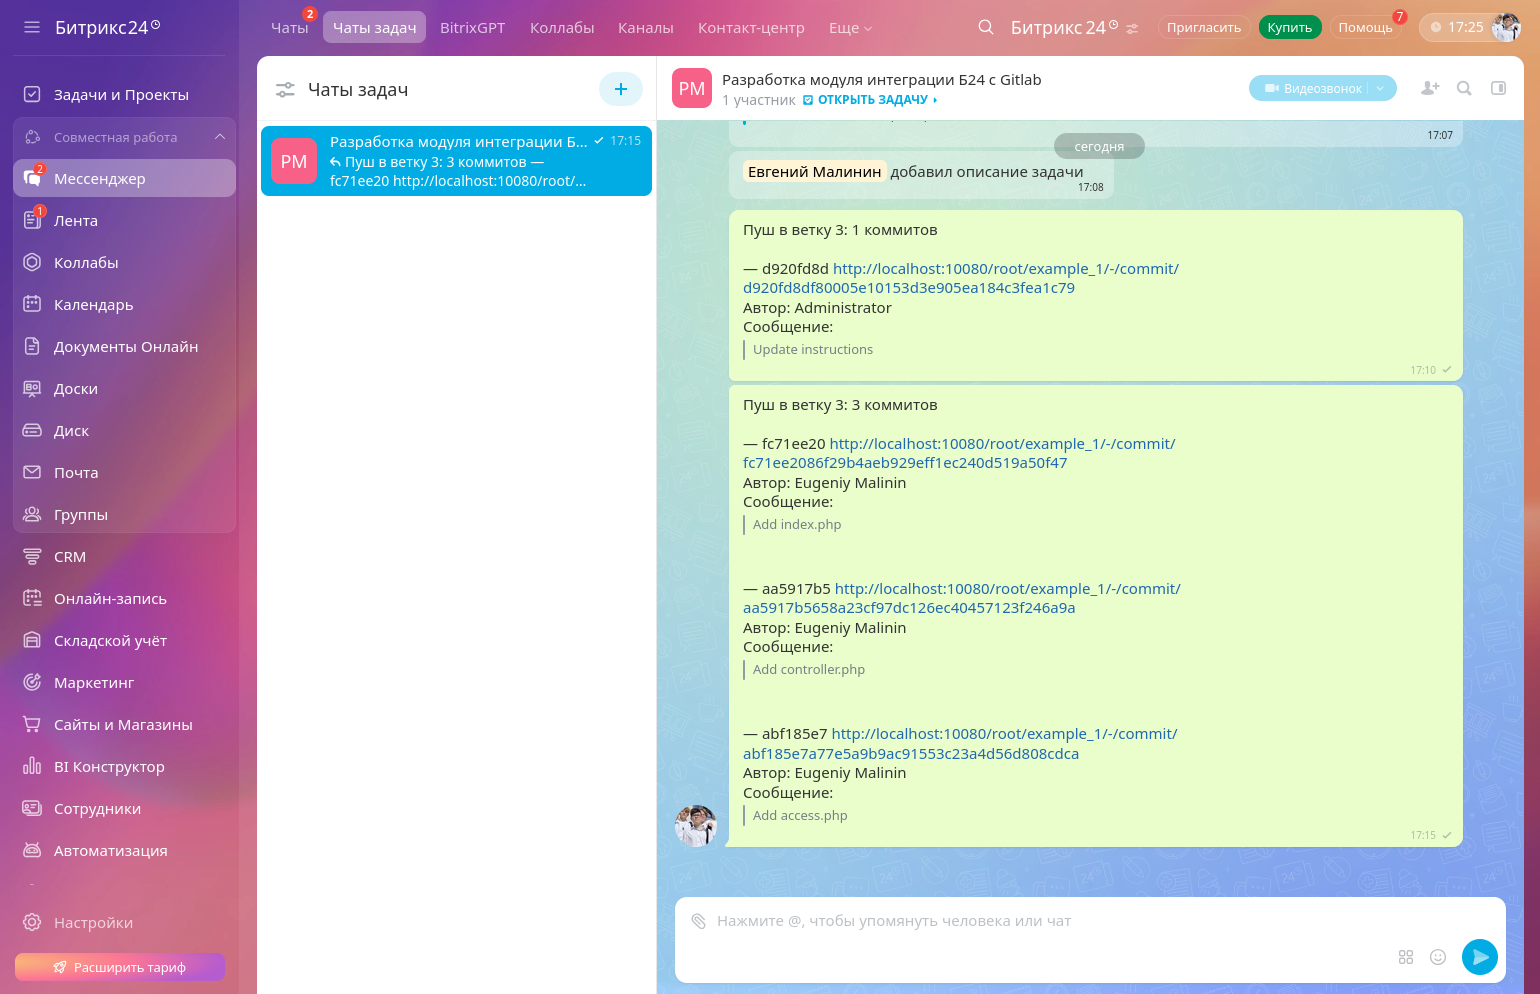Select the Разработка модуля интеграции chat item

[456, 161]
